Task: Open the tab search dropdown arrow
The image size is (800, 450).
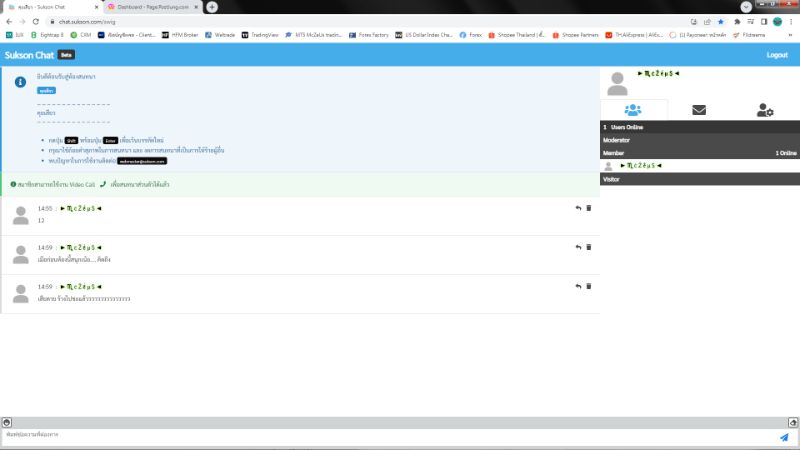Action: coord(746,7)
